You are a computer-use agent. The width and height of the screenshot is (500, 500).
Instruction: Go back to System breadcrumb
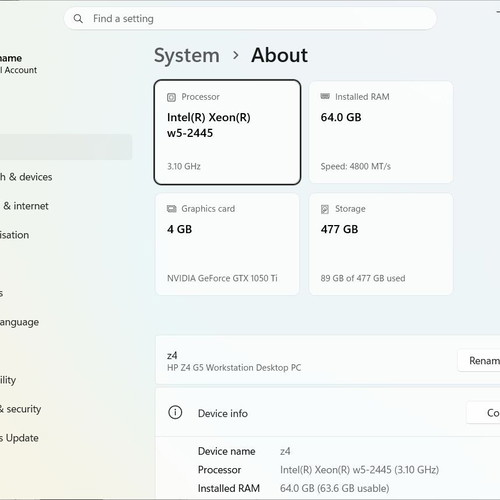[x=187, y=56]
